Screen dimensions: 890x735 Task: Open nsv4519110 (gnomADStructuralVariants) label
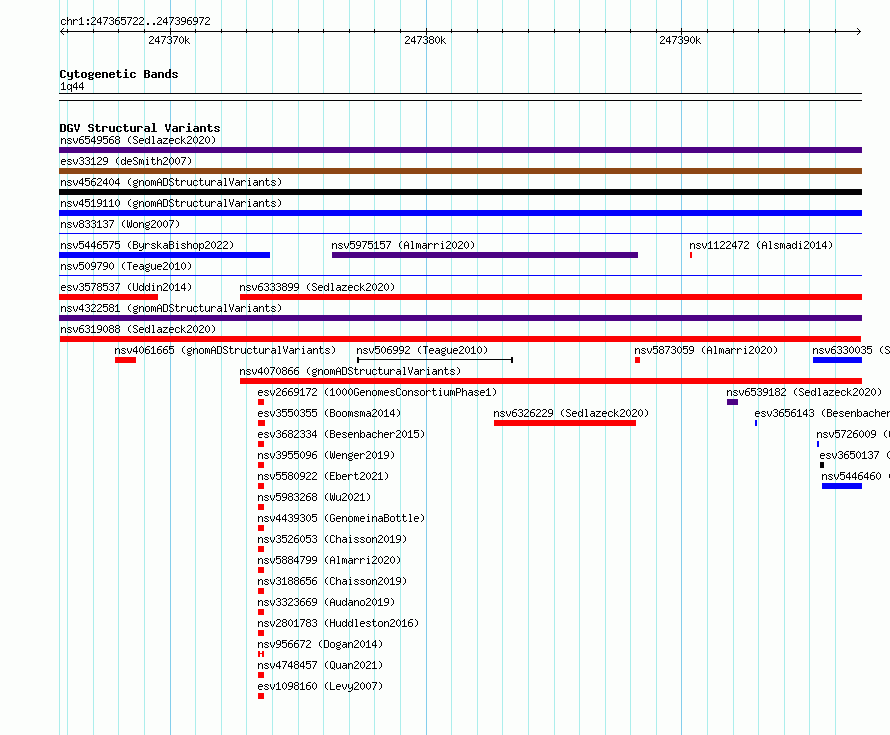(171, 203)
